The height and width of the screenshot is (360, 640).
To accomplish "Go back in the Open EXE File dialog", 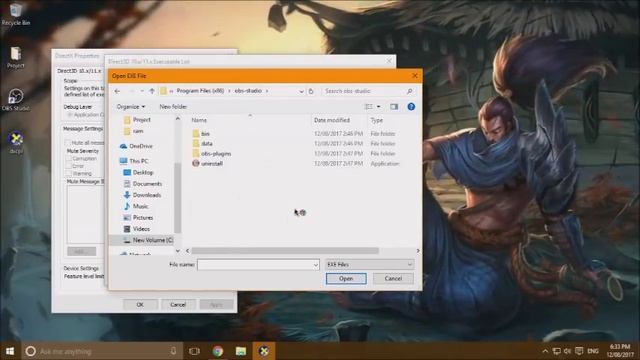I will 118,91.
